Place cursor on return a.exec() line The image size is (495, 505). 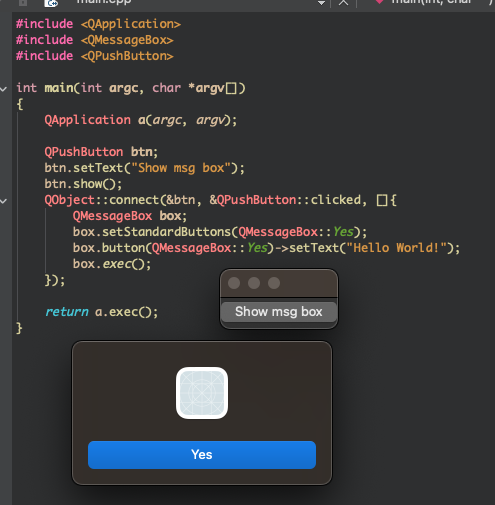point(101,312)
